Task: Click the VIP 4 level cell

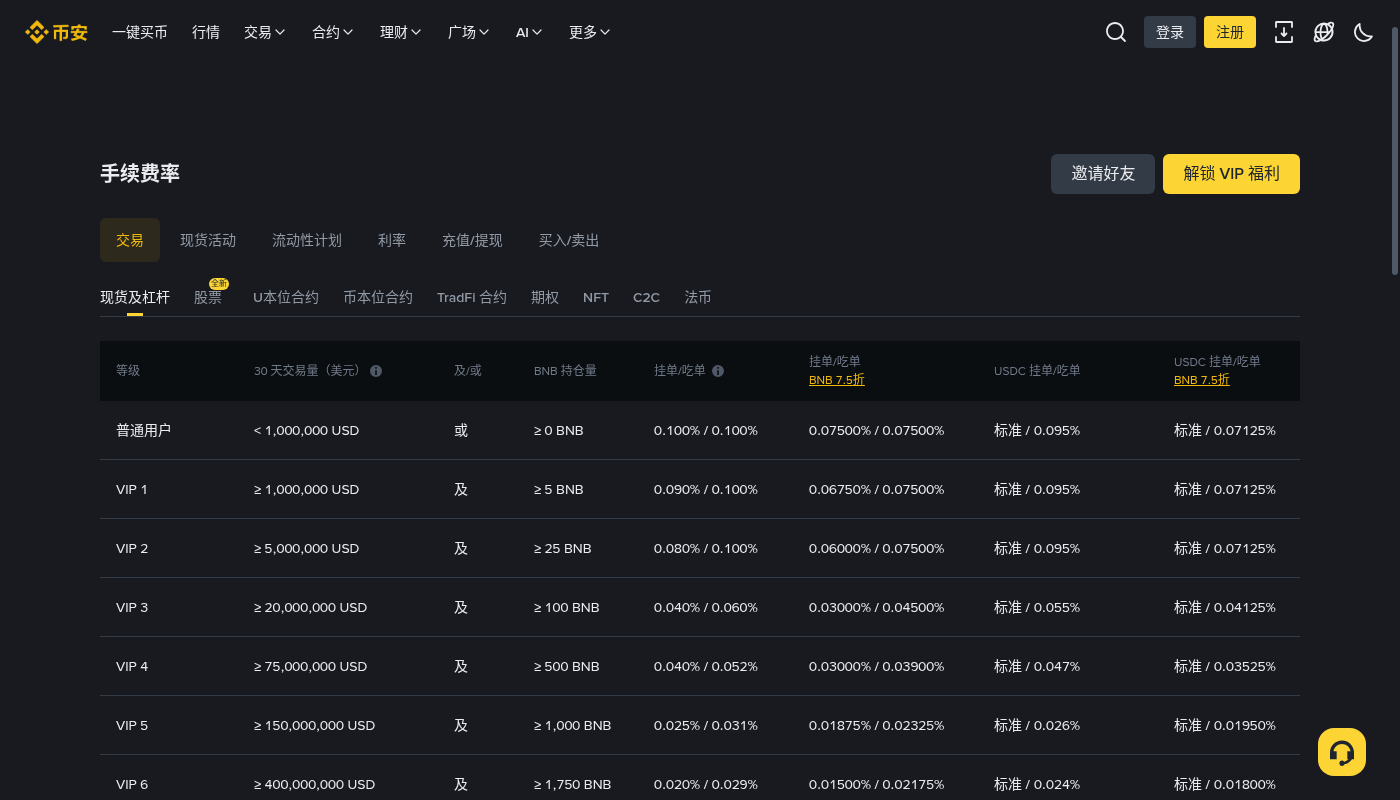Action: point(132,666)
